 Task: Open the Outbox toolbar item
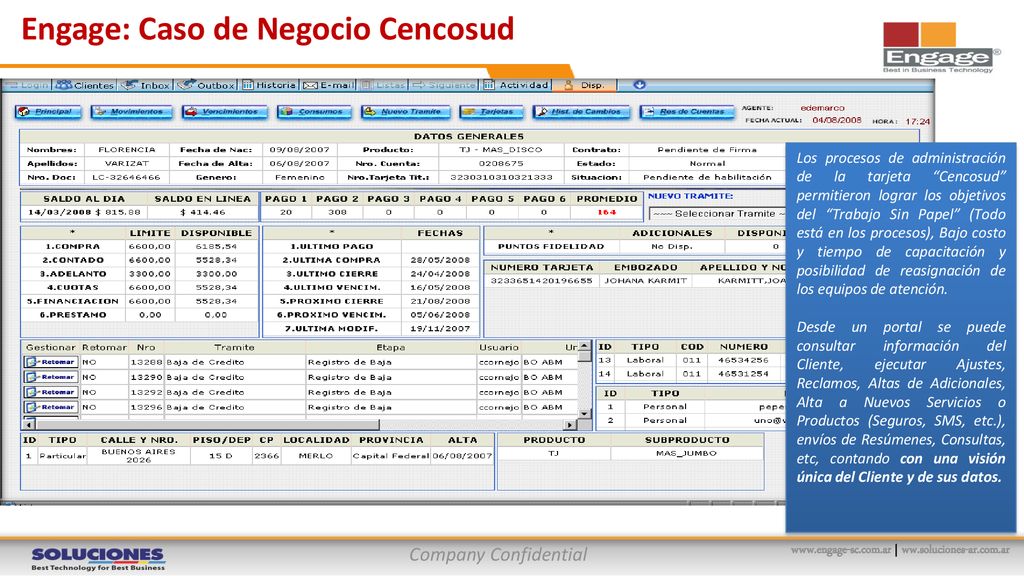pos(206,85)
